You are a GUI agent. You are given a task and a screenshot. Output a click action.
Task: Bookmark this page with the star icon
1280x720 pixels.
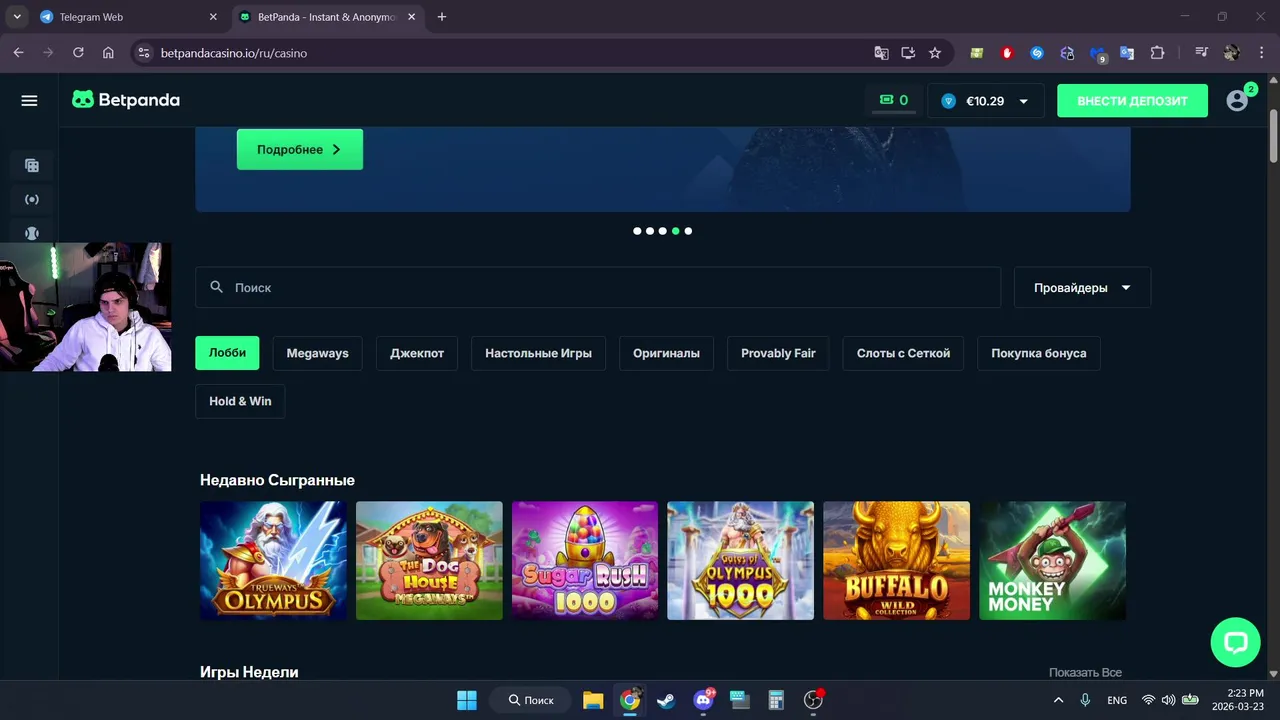pyautogui.click(x=935, y=53)
